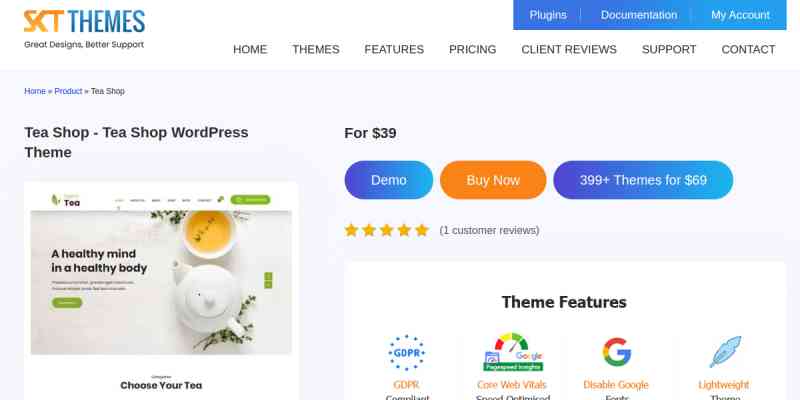Click the 399+ Themes for $69 button
800x400 pixels.
tap(643, 180)
